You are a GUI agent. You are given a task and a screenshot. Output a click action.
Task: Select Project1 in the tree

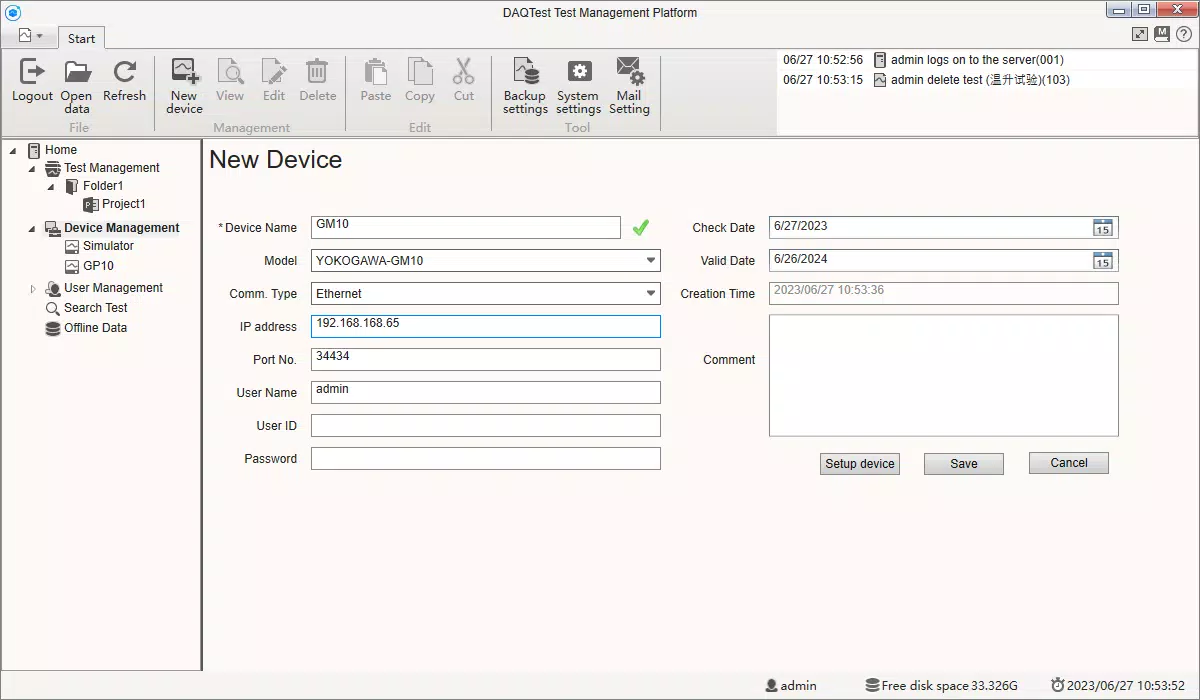pyautogui.click(x=124, y=204)
